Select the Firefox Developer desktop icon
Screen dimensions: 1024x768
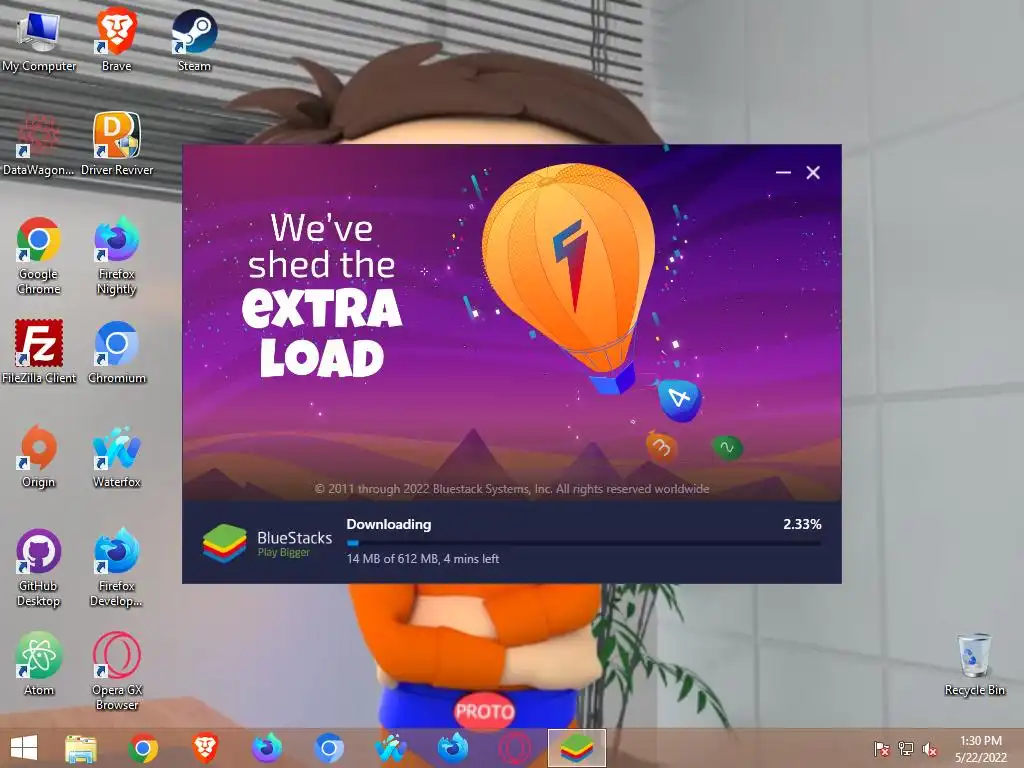(116, 568)
